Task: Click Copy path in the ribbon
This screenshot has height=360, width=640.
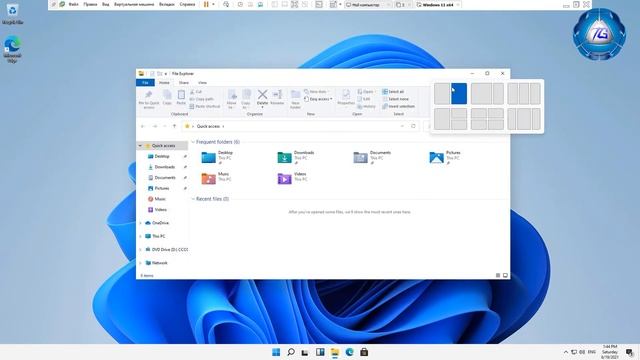Action: (202, 99)
